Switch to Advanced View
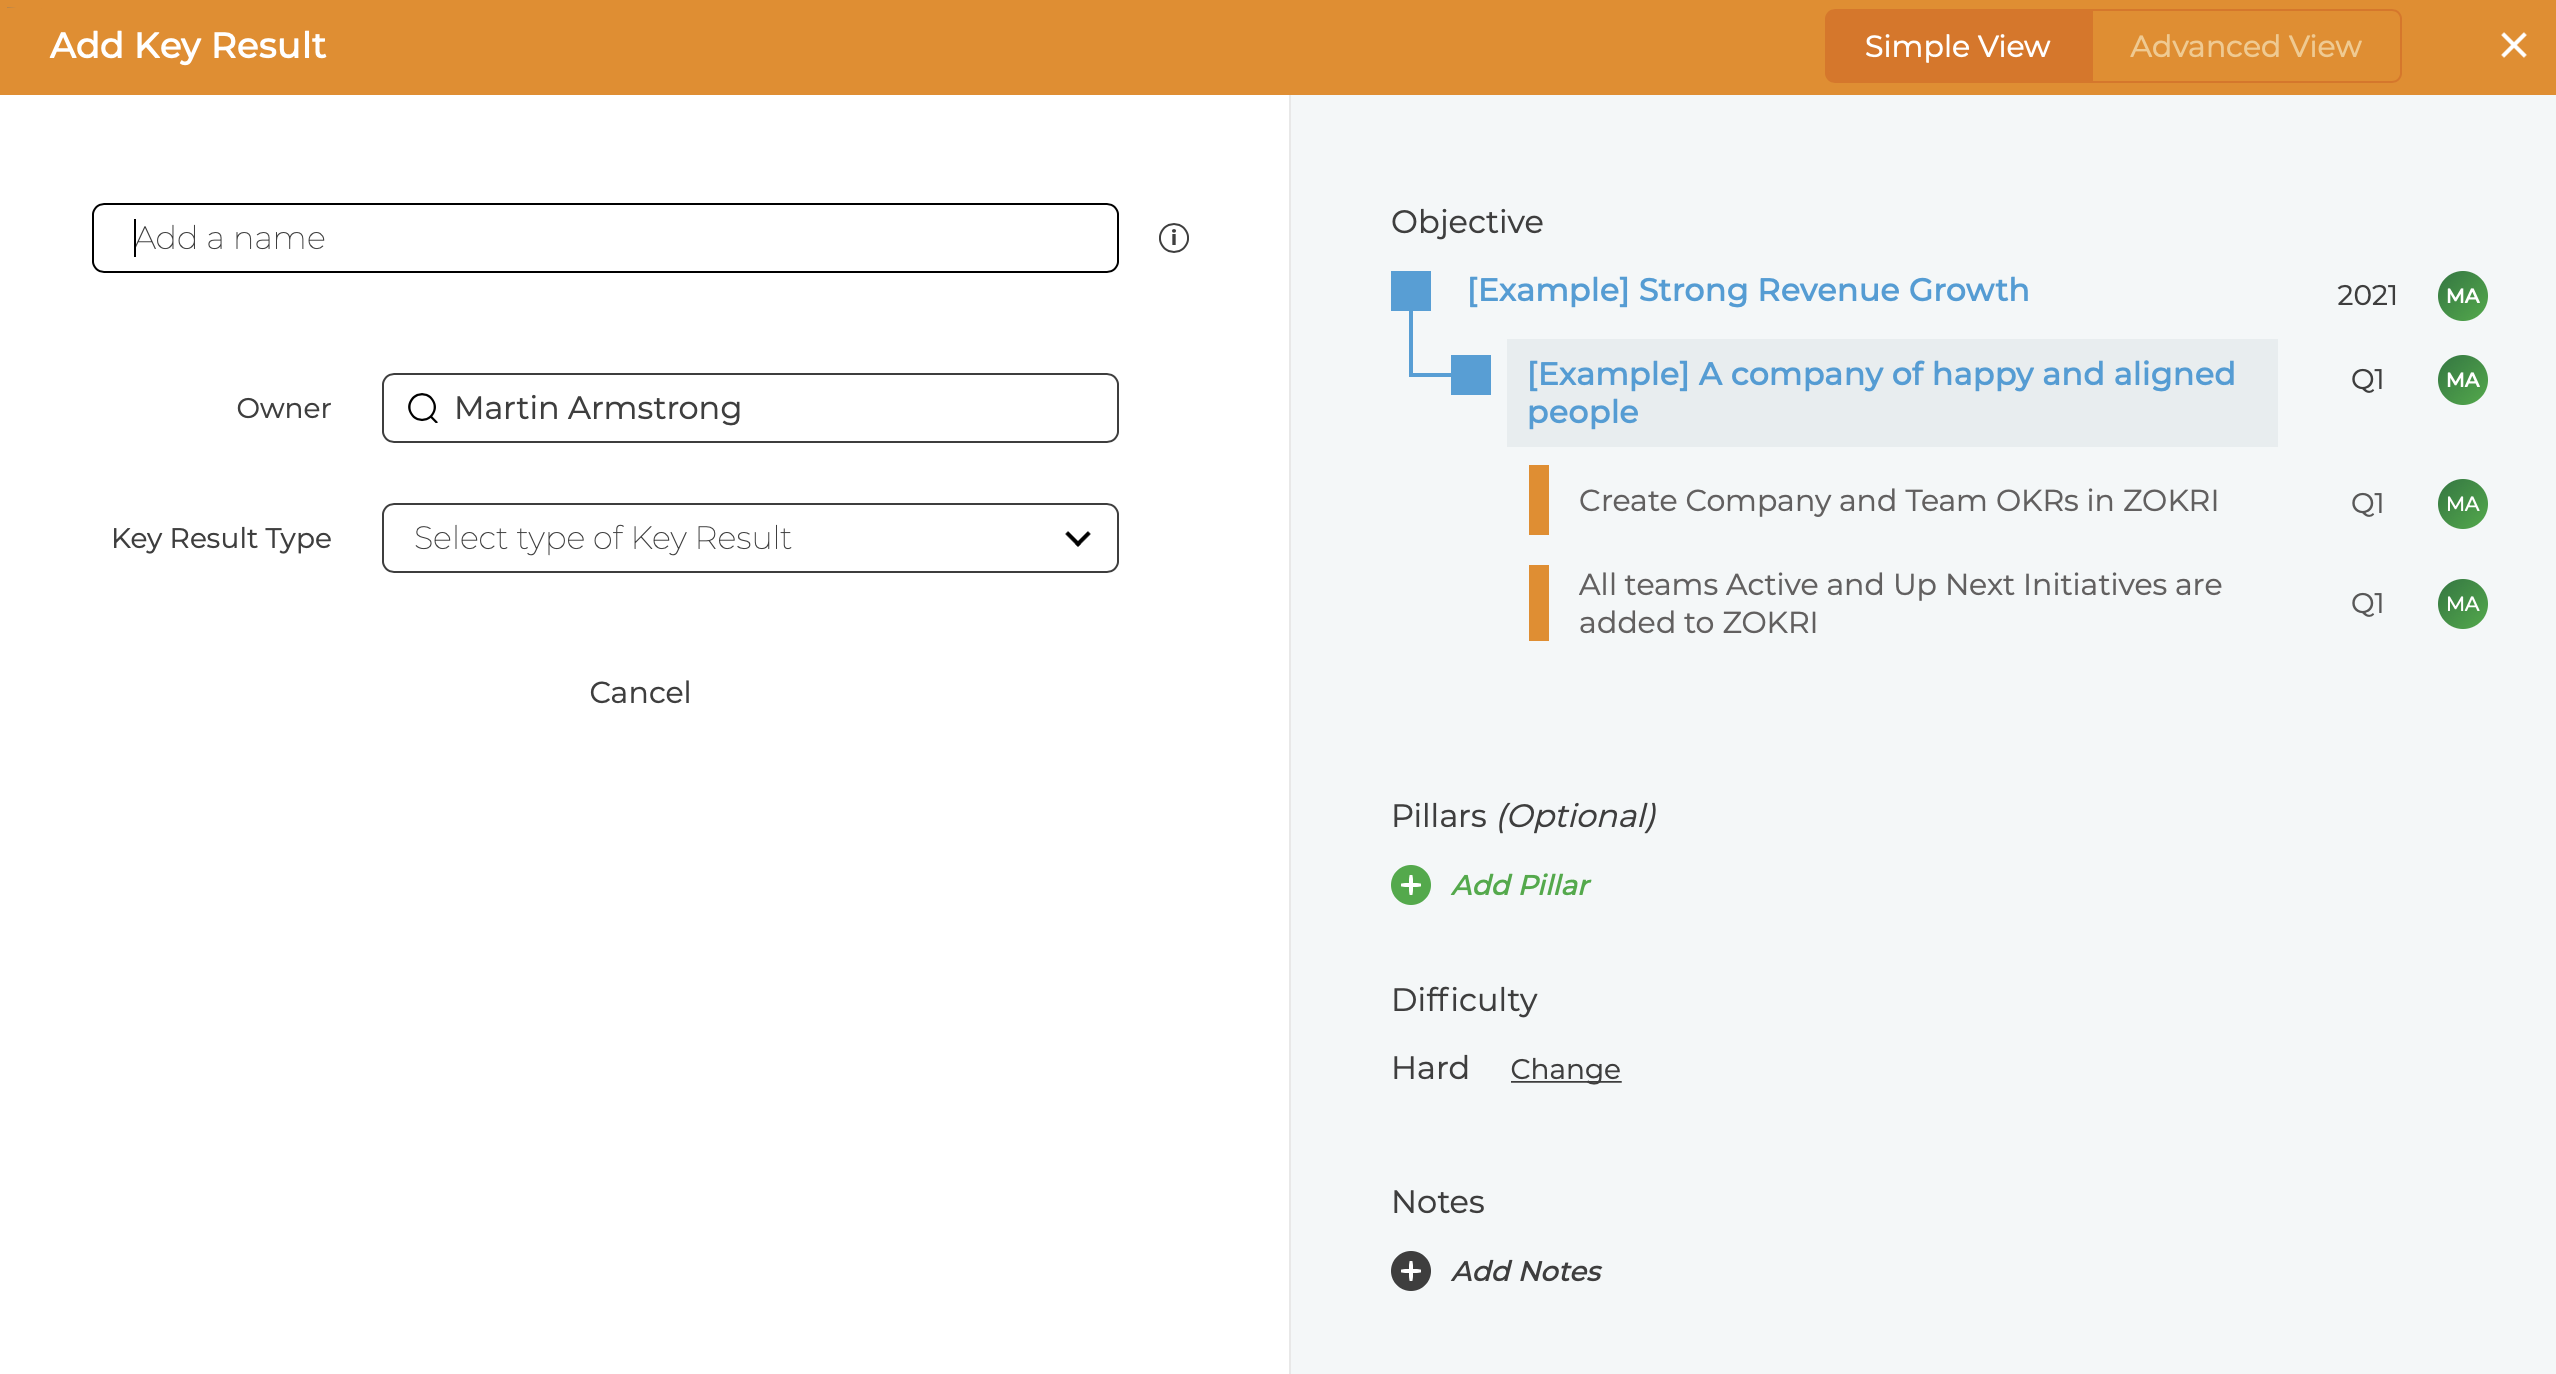 tap(2245, 46)
